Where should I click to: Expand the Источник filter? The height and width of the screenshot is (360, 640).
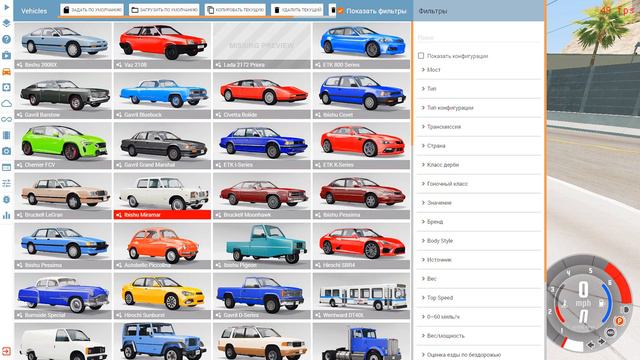[x=478, y=260]
